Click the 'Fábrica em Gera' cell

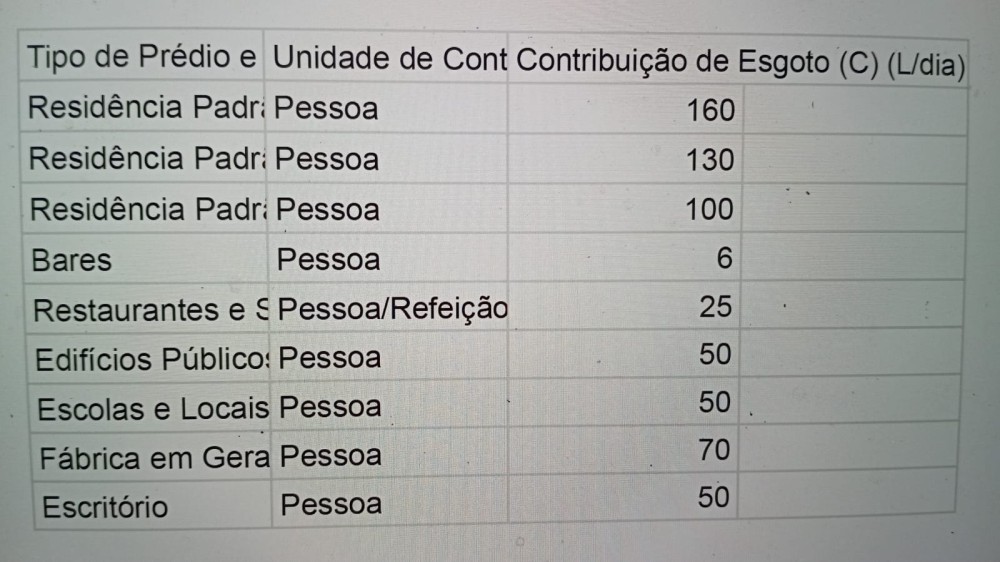[x=154, y=458]
